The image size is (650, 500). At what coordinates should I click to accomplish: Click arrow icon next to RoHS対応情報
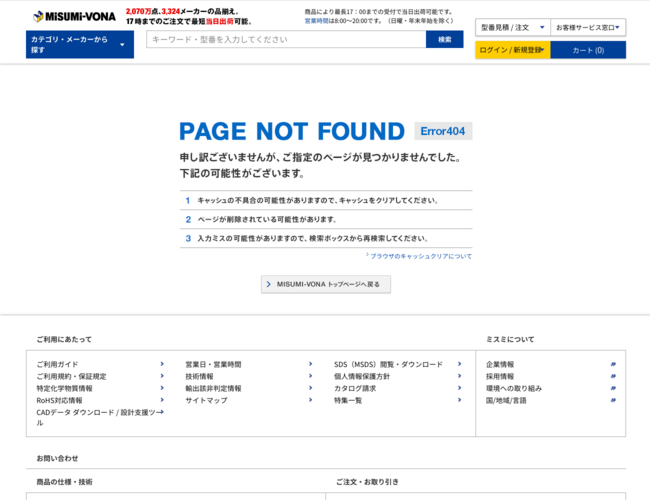(x=162, y=400)
